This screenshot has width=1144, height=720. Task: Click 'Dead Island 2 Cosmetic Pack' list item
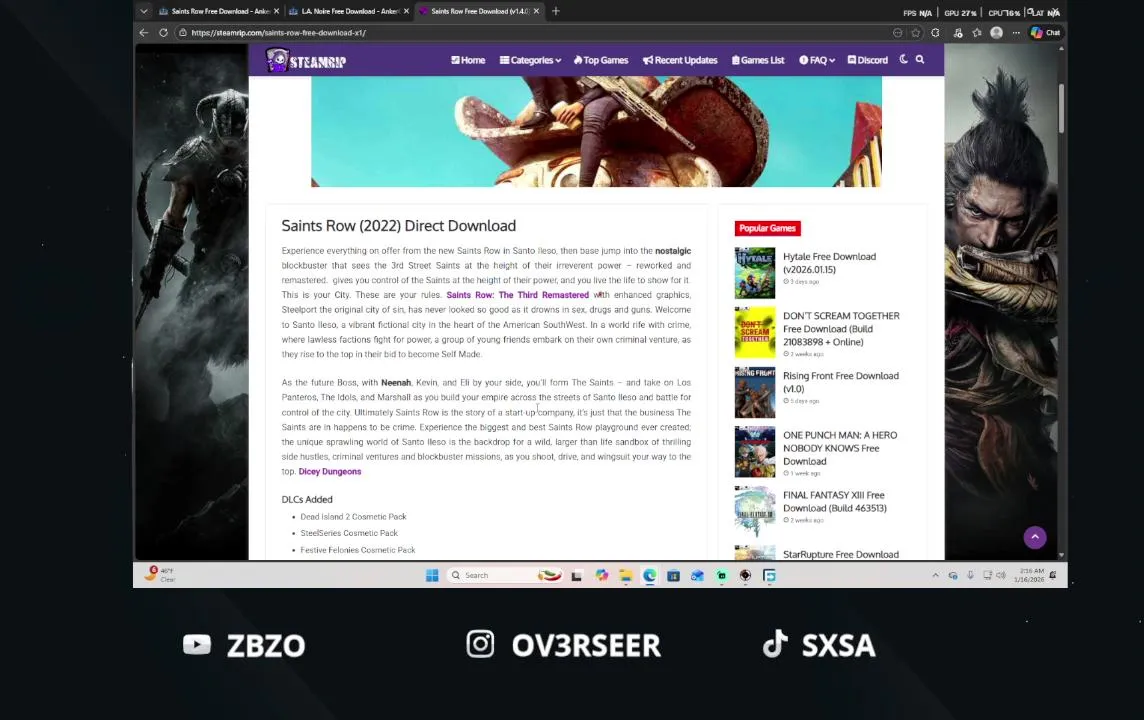click(353, 516)
